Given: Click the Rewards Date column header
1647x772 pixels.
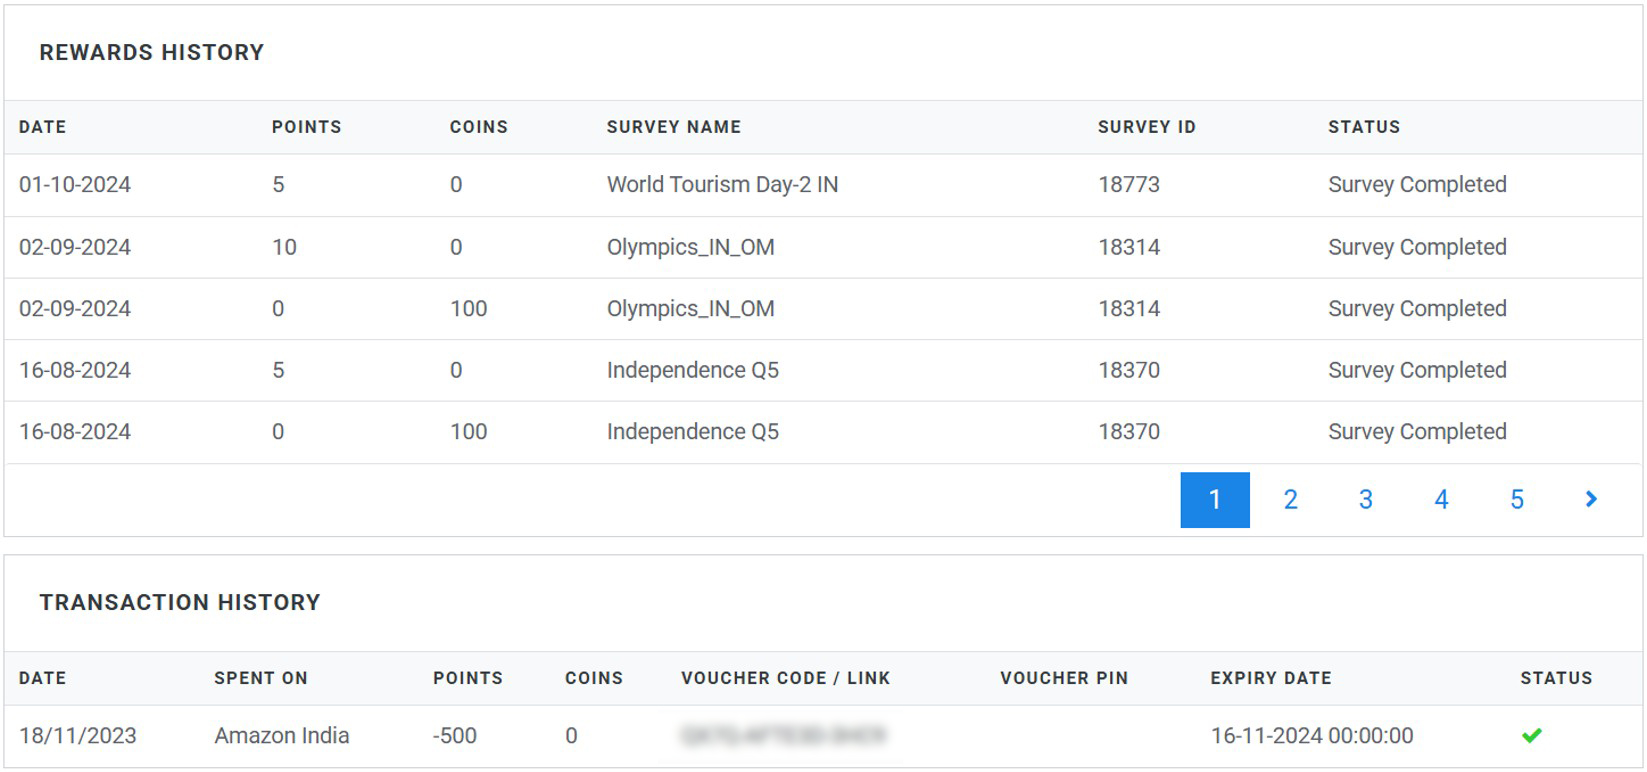Looking at the screenshot, I should click(x=42, y=127).
